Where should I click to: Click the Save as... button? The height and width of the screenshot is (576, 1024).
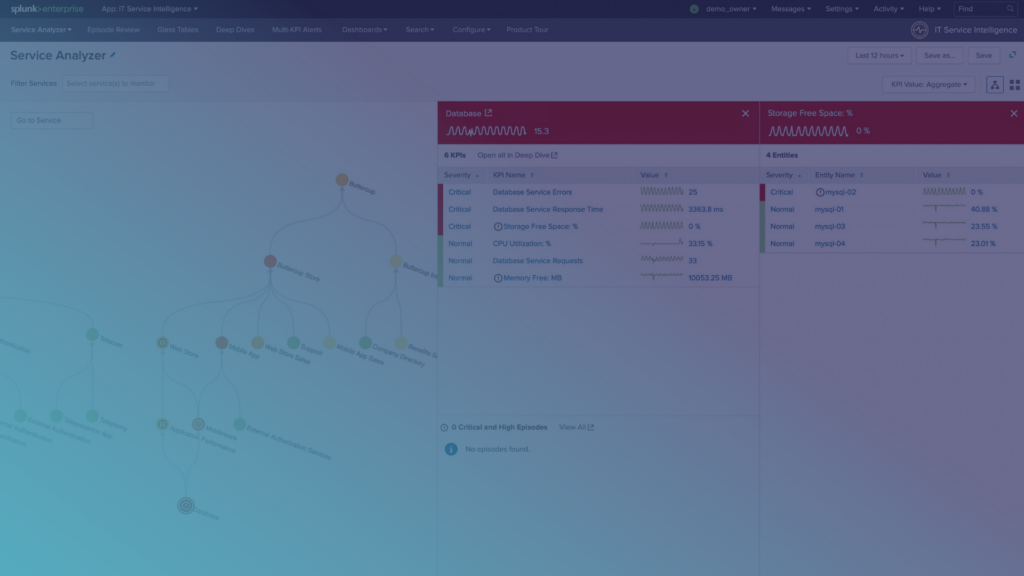pyautogui.click(x=940, y=56)
